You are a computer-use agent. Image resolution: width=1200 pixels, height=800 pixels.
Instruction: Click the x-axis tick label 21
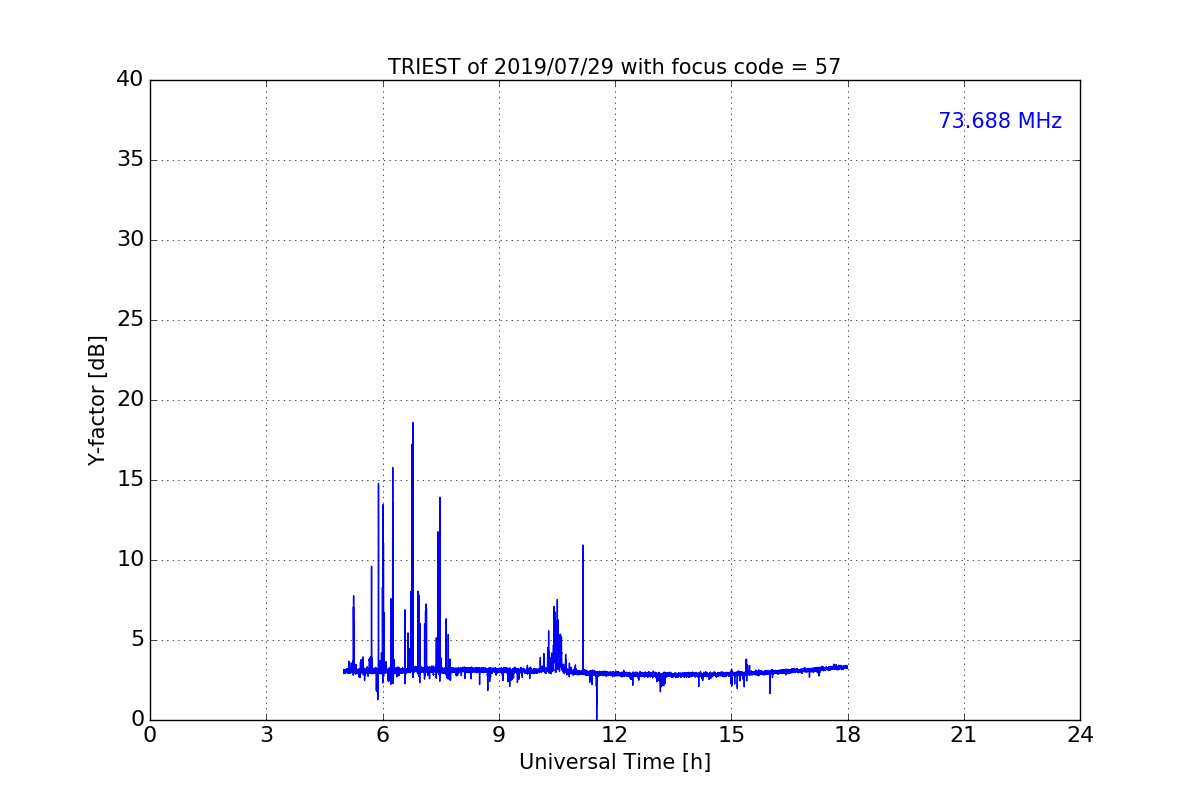pyautogui.click(x=964, y=735)
